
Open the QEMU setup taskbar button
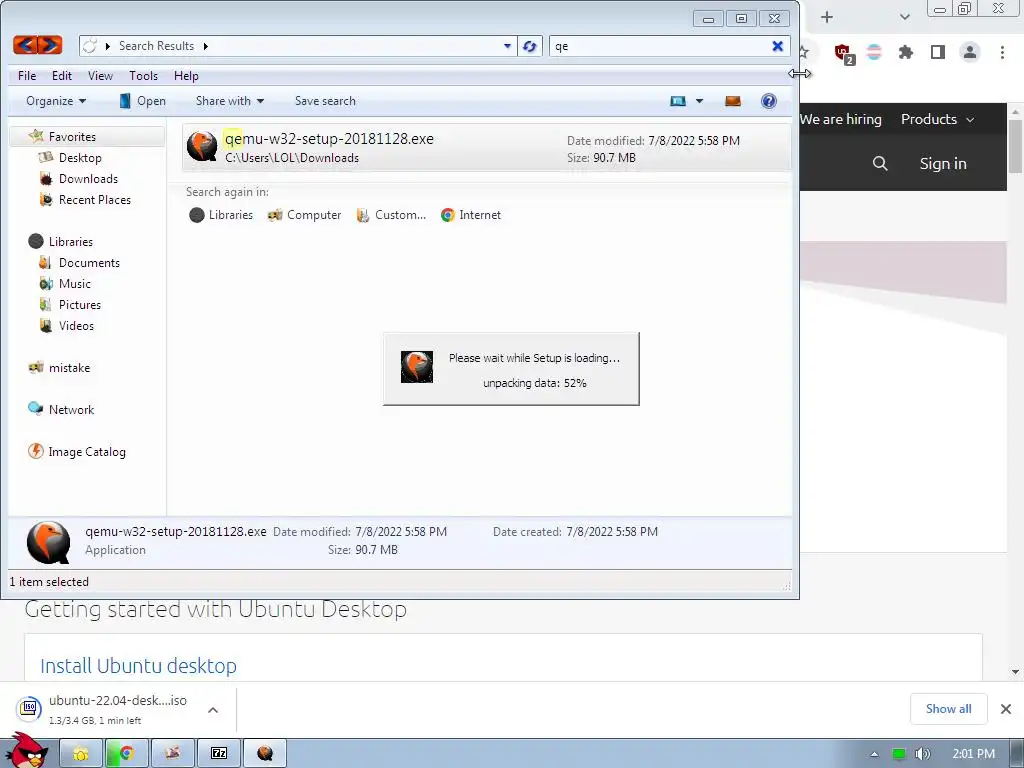point(264,753)
